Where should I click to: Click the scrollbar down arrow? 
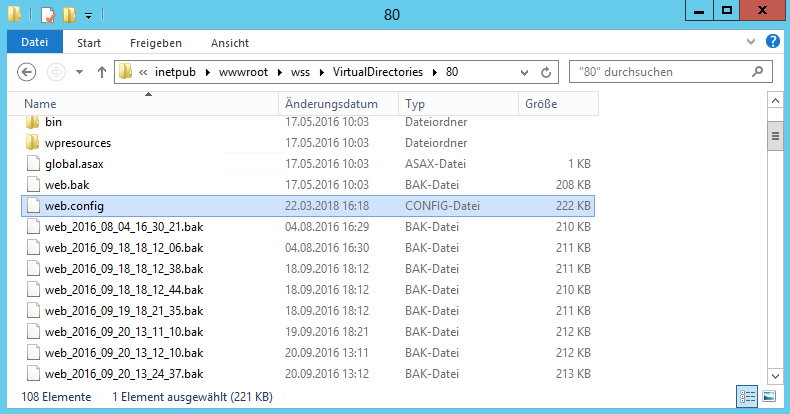[775, 376]
